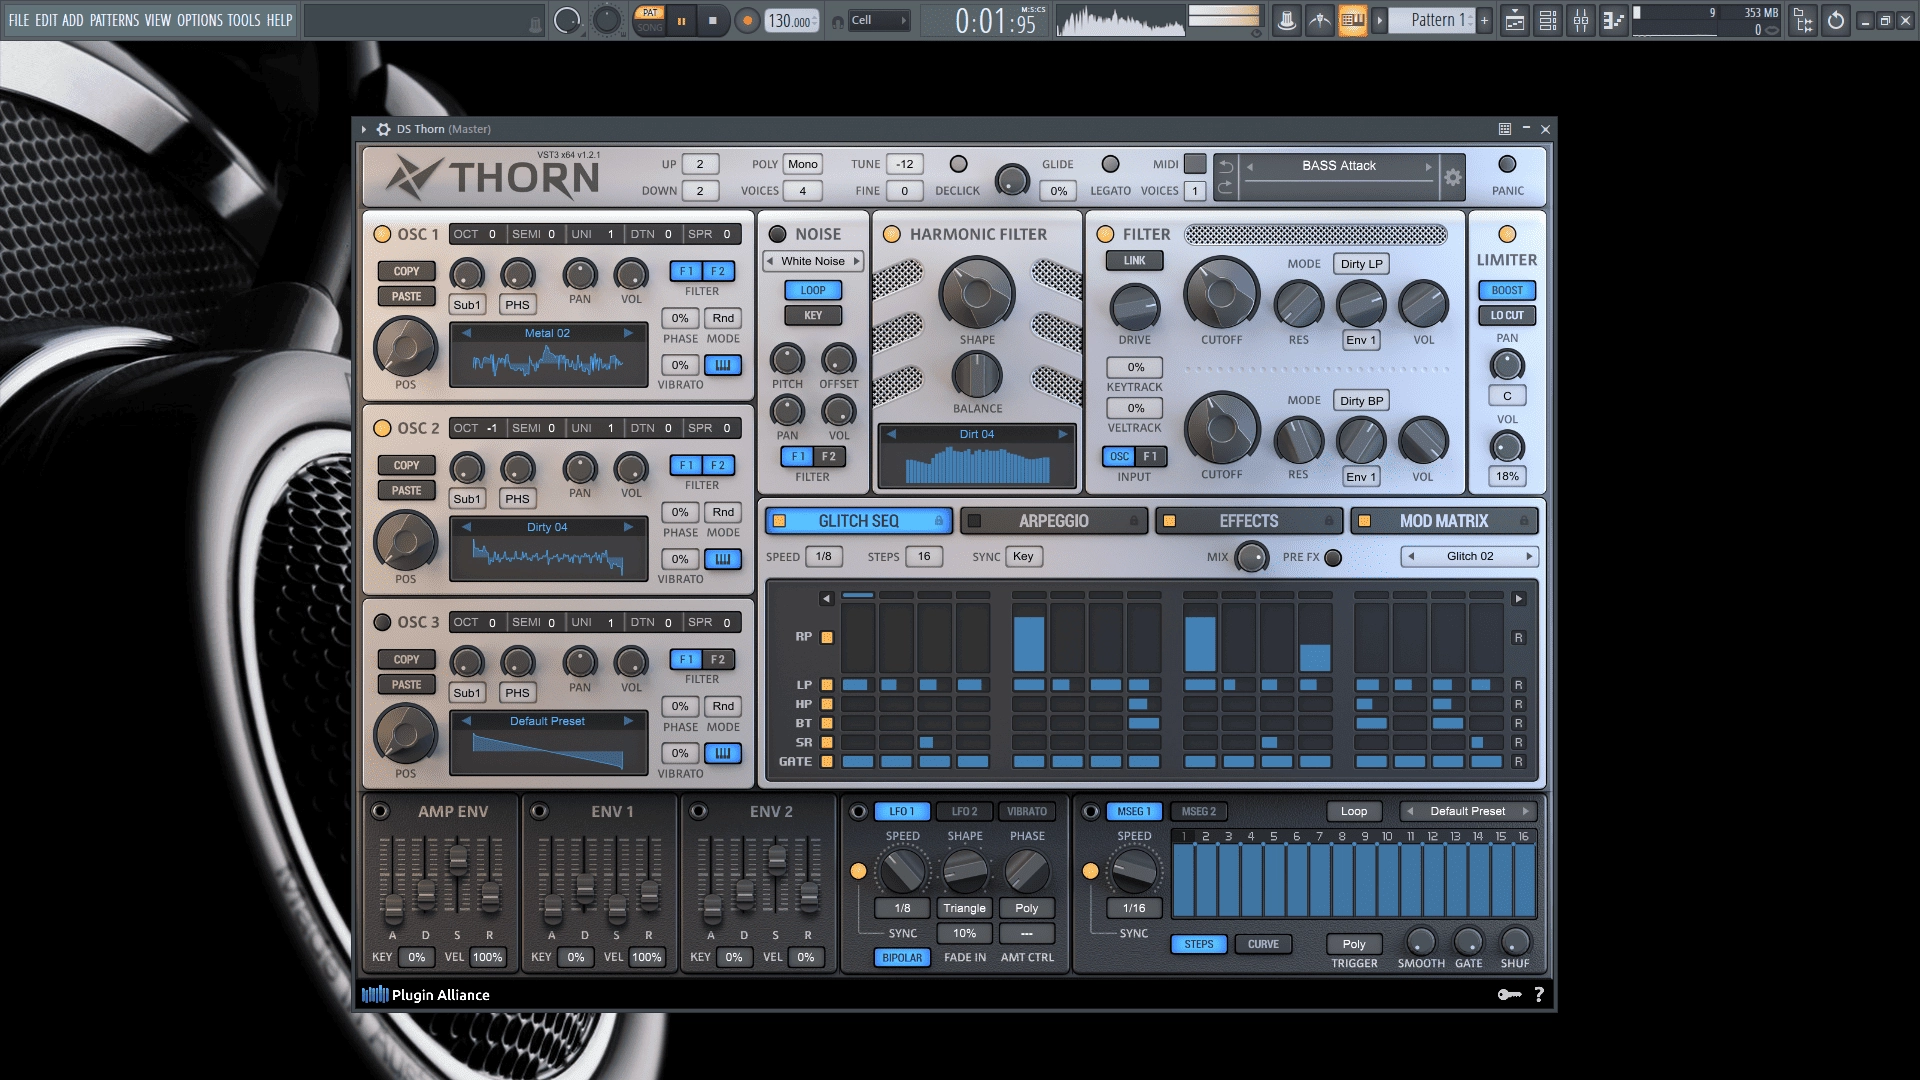Click the undo history circular arrow icon
Viewport: 1920px width, 1080px height.
click(x=1836, y=20)
